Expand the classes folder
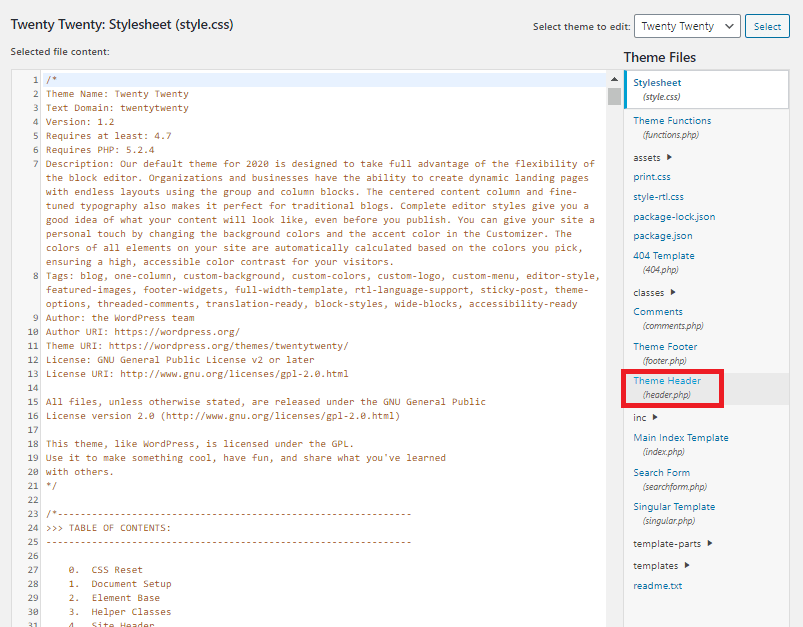 [x=654, y=292]
